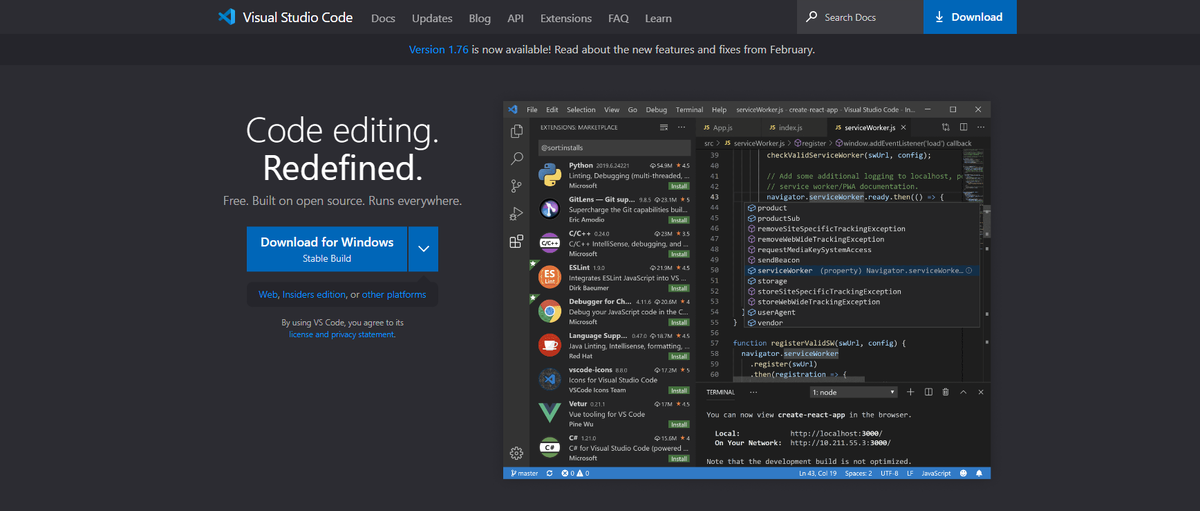The height and width of the screenshot is (511, 1200).
Task: Open the Selection menu in VS Code menu bar
Action: coord(581,109)
